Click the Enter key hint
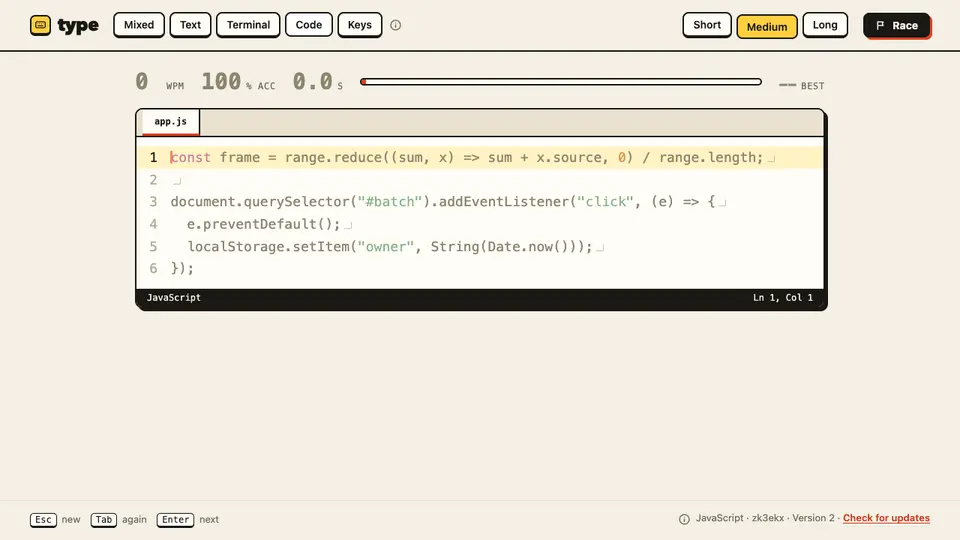The height and width of the screenshot is (540, 960). coord(175,520)
